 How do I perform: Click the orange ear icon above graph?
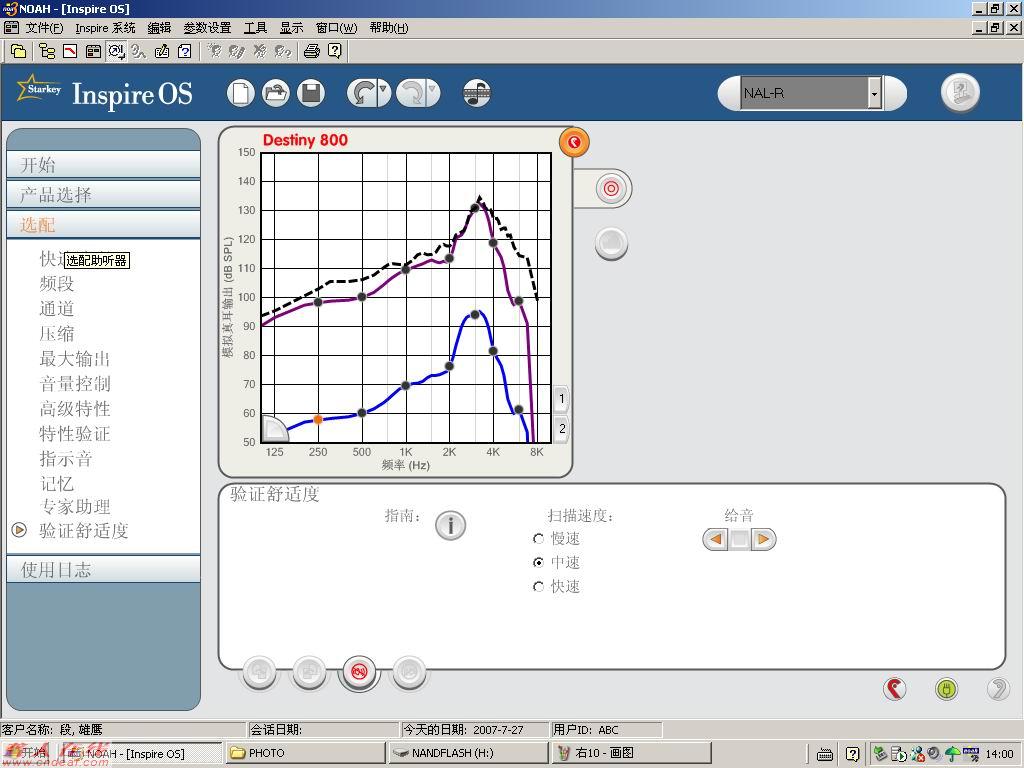point(574,142)
